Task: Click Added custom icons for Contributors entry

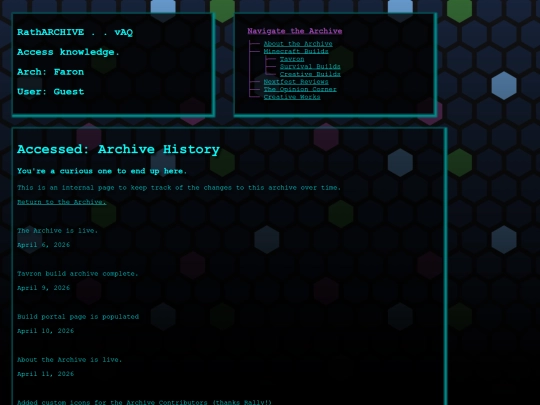Action: pos(144,402)
